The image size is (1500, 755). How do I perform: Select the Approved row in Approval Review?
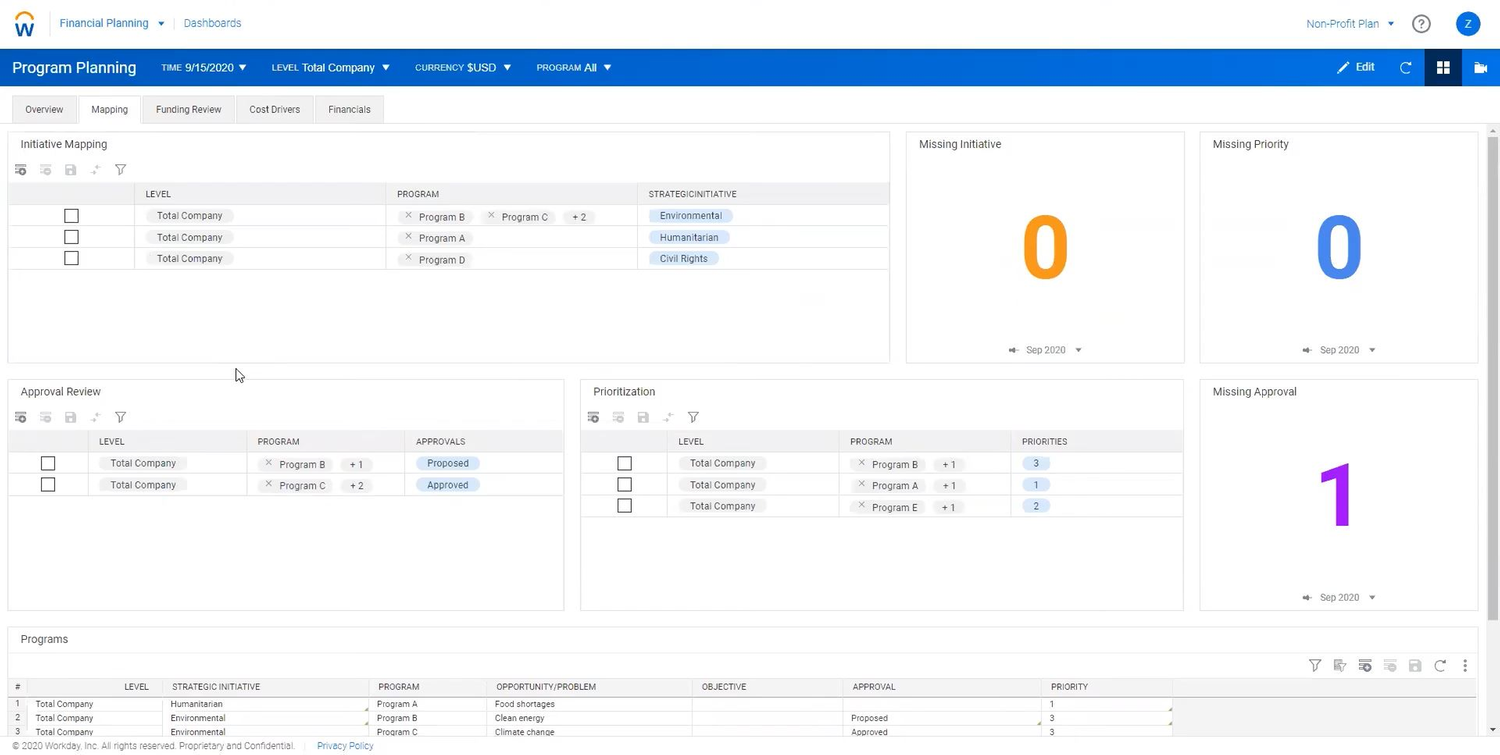point(48,484)
